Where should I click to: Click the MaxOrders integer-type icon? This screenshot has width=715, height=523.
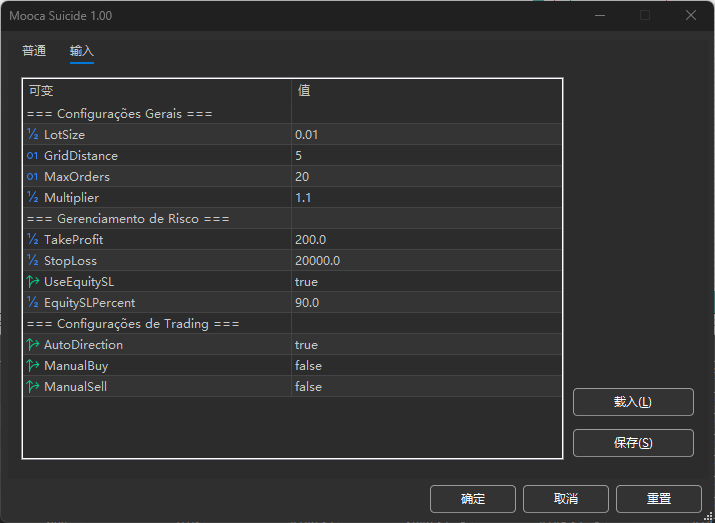point(33,177)
